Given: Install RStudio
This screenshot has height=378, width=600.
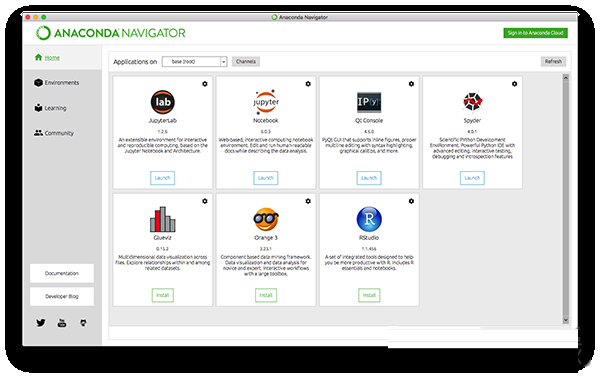Looking at the screenshot, I should click(x=369, y=295).
